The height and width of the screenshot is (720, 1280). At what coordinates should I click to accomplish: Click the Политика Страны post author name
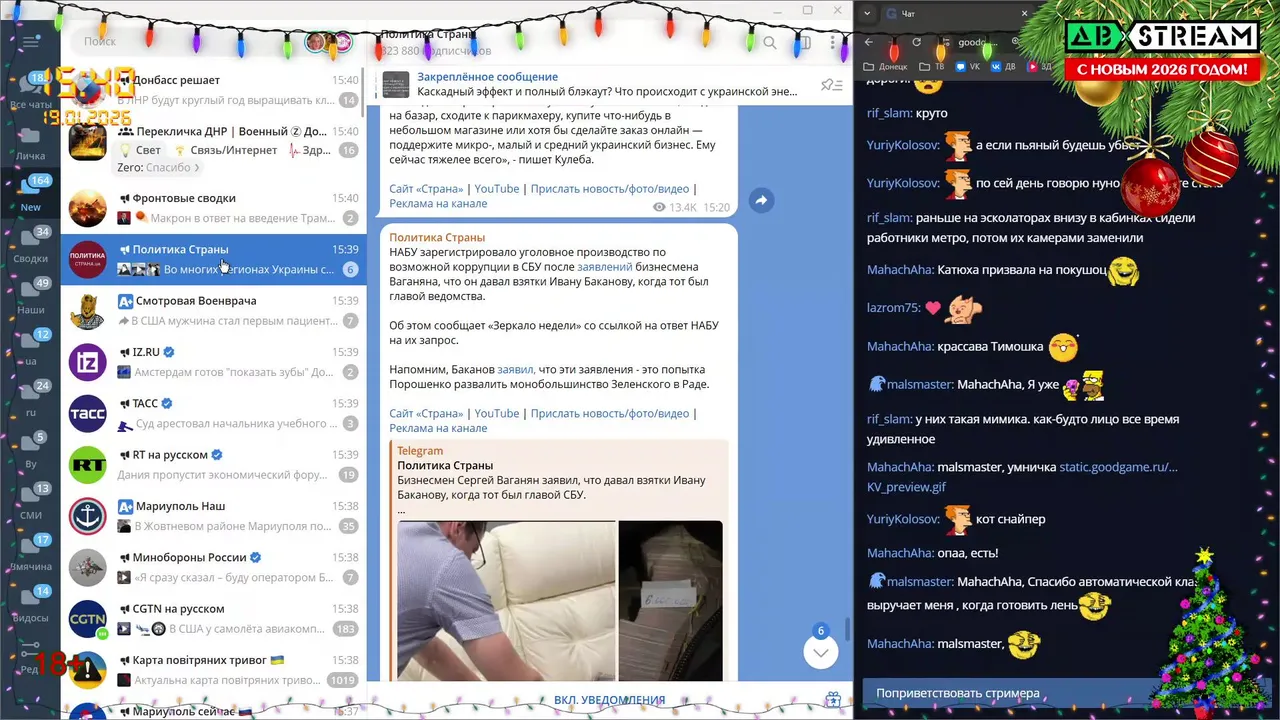pos(437,238)
